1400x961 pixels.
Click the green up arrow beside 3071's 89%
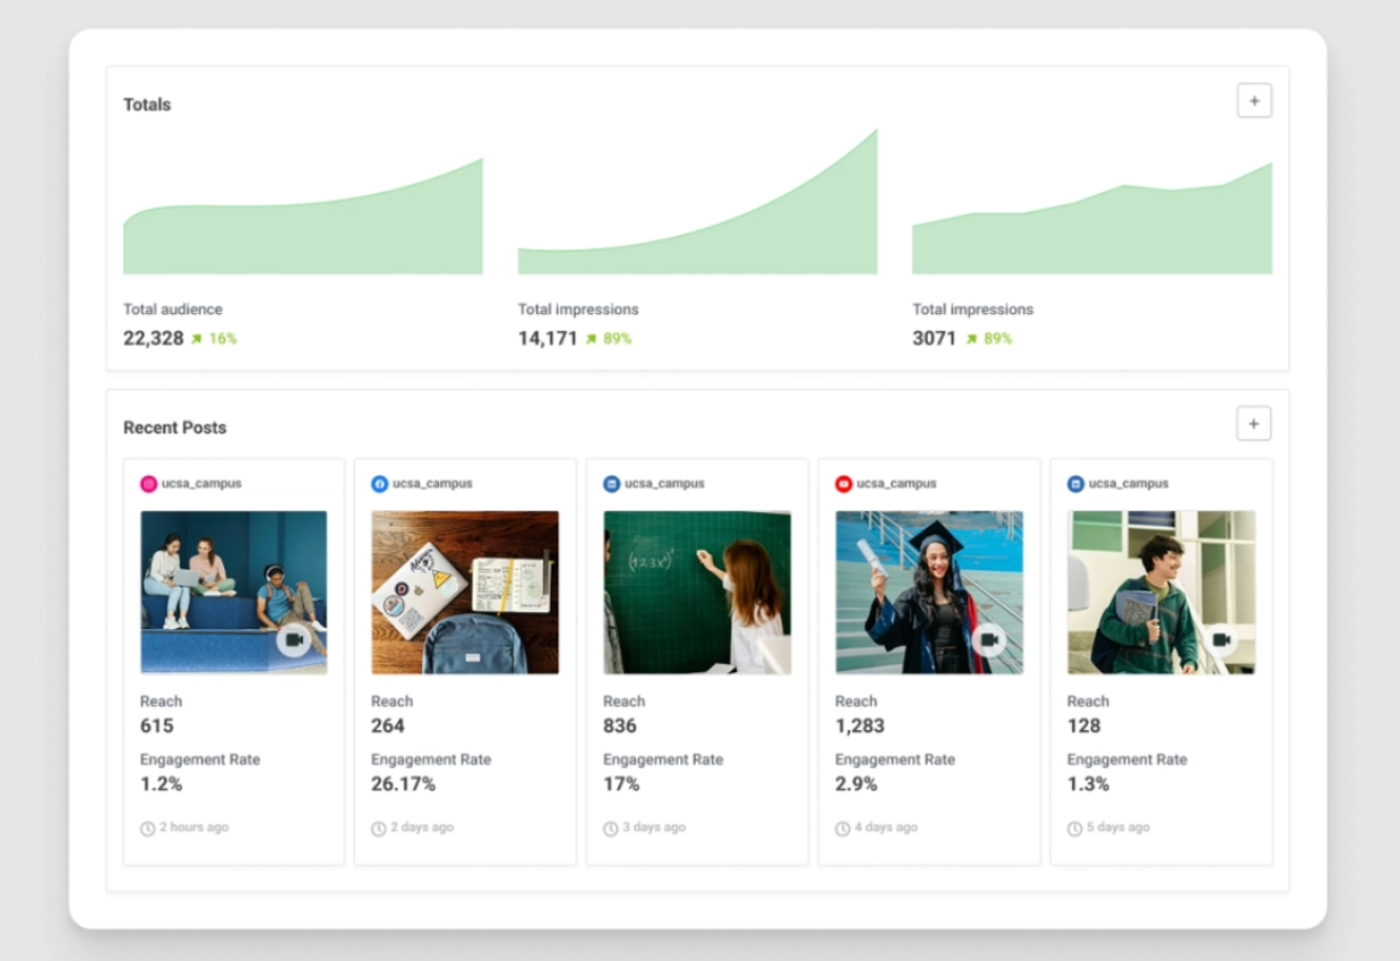pos(972,339)
